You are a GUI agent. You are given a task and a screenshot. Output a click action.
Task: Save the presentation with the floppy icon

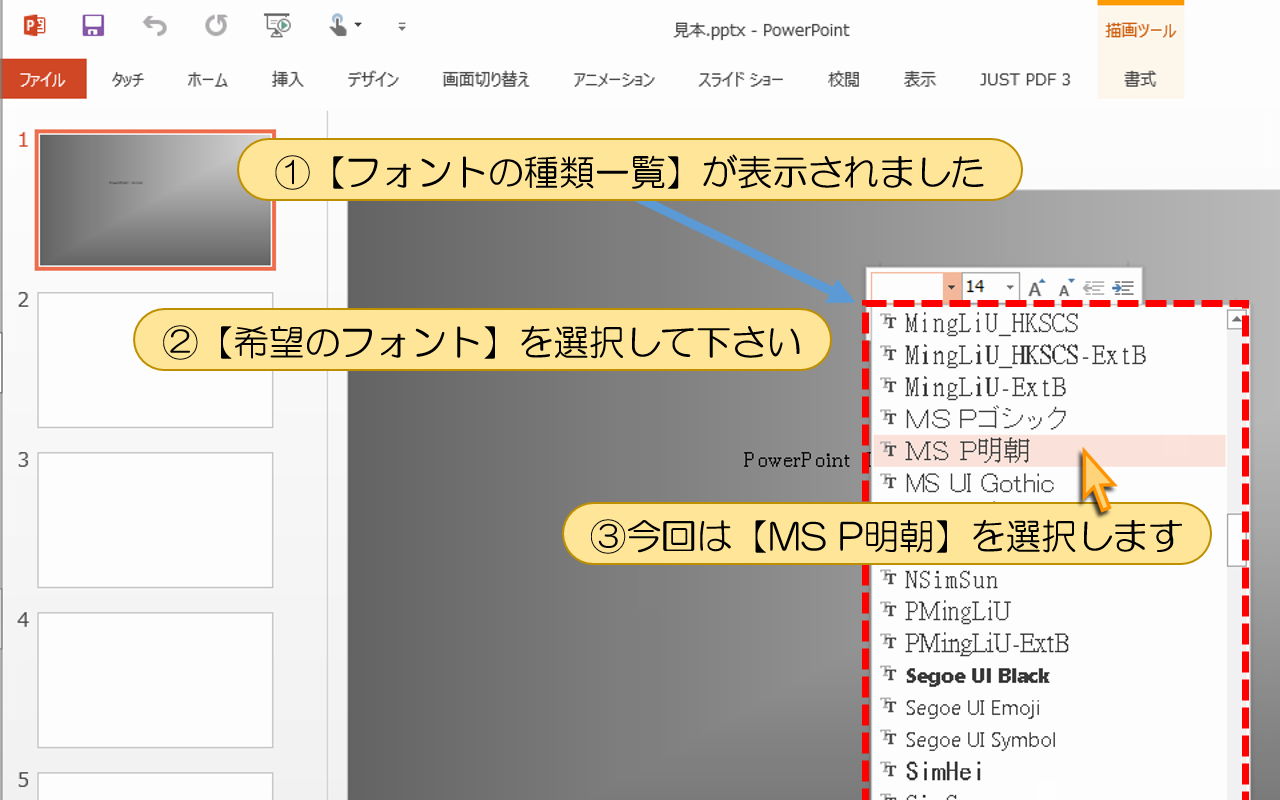pos(94,26)
